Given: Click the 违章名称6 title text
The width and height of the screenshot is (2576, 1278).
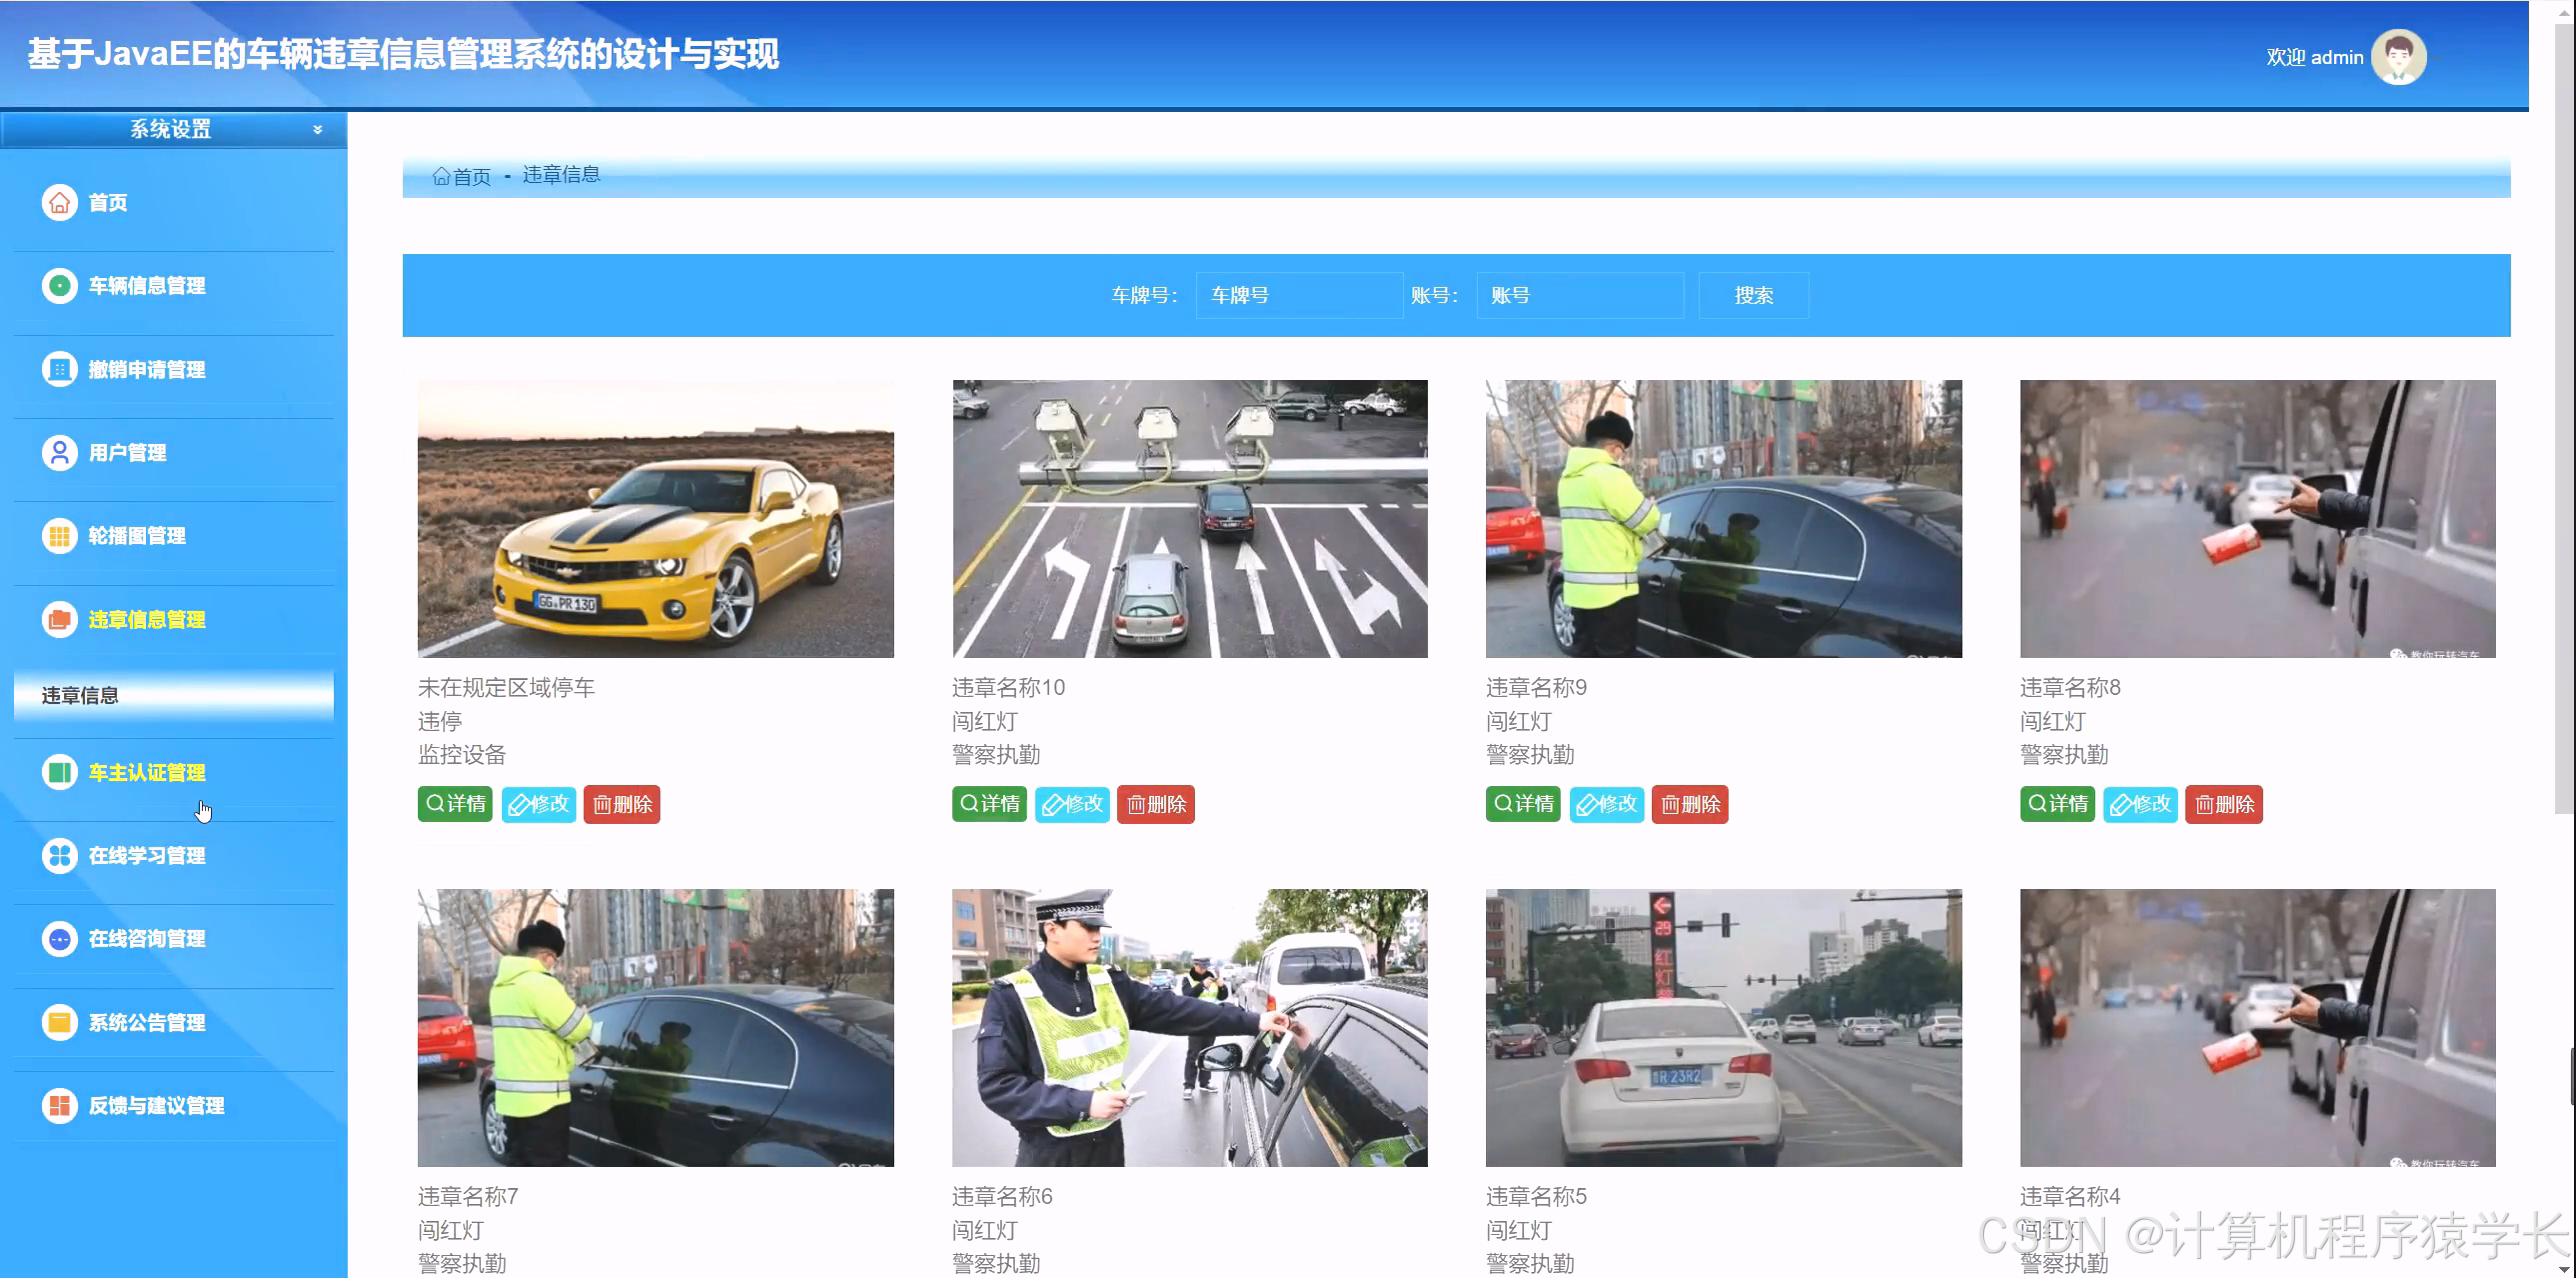Looking at the screenshot, I should point(1002,1196).
